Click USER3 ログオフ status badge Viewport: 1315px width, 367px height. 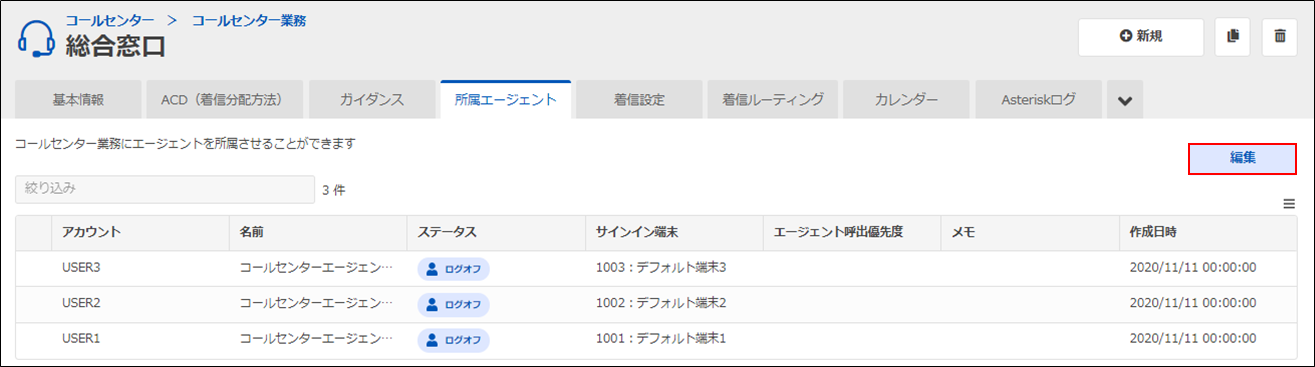pos(453,269)
